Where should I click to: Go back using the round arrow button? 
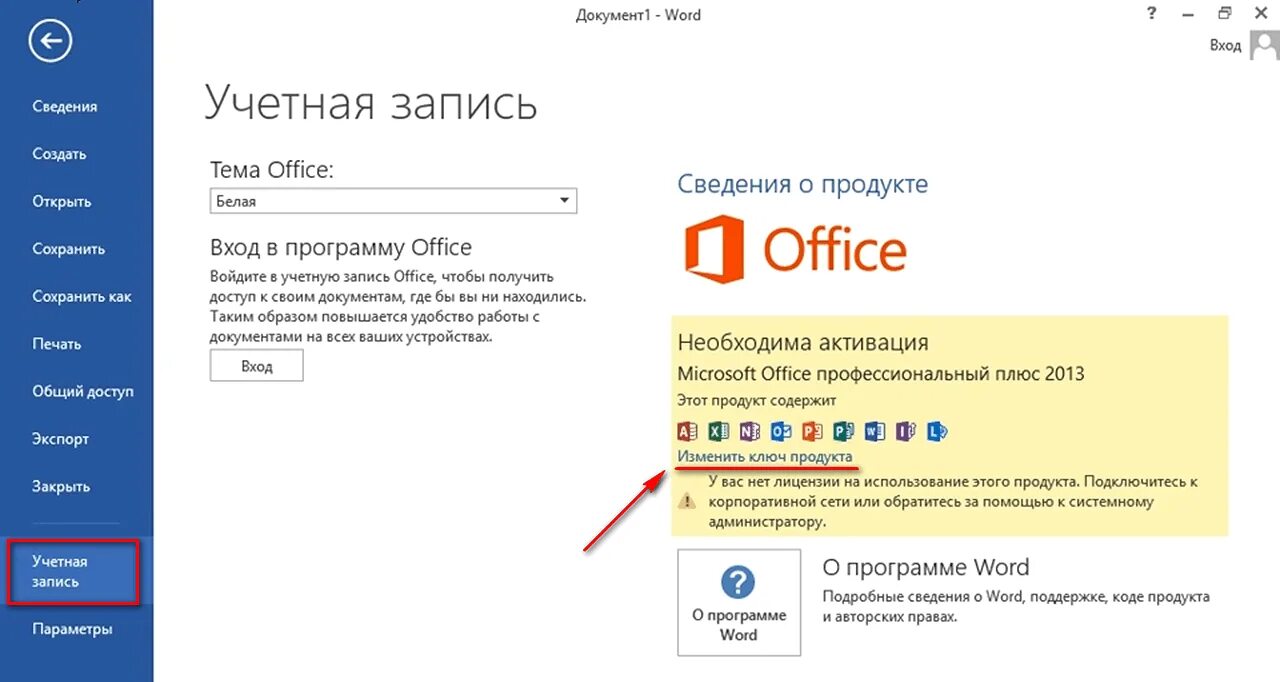51,40
